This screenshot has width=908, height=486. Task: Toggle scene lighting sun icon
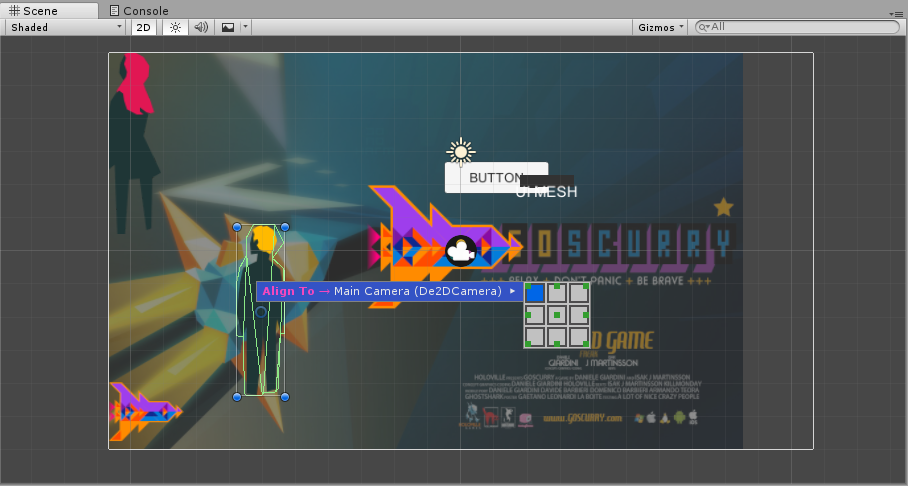click(x=175, y=27)
